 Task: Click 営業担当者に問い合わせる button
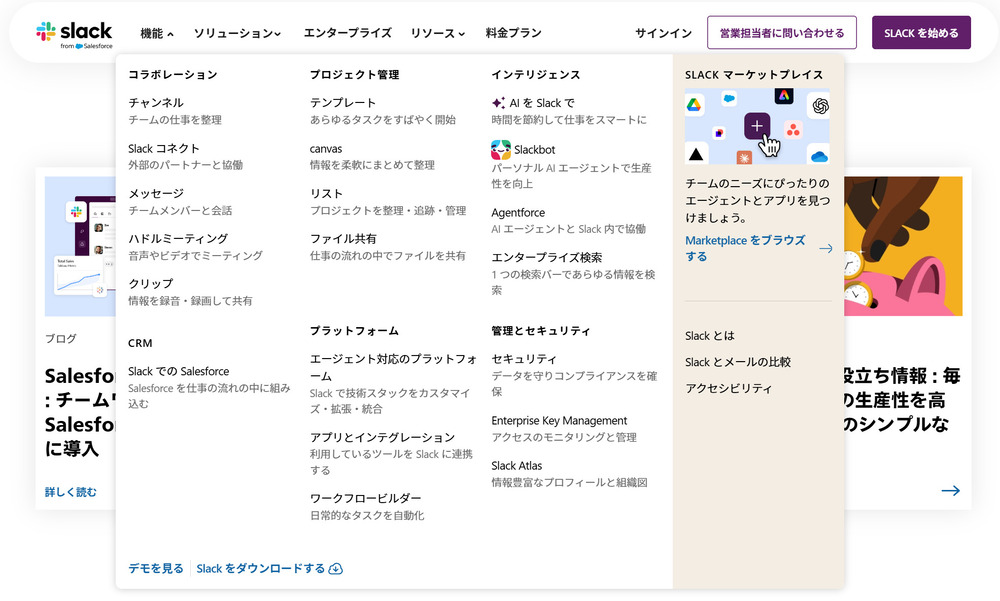[781, 32]
